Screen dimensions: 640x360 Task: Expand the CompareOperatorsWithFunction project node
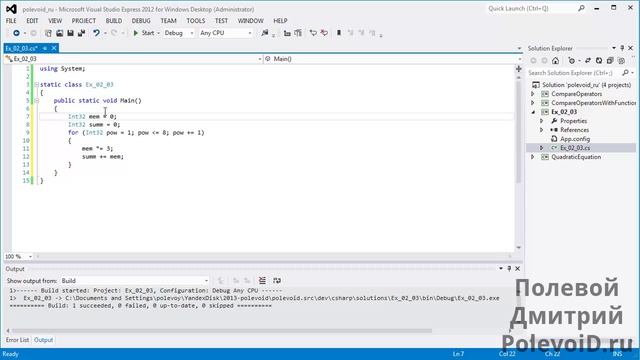pos(533,103)
